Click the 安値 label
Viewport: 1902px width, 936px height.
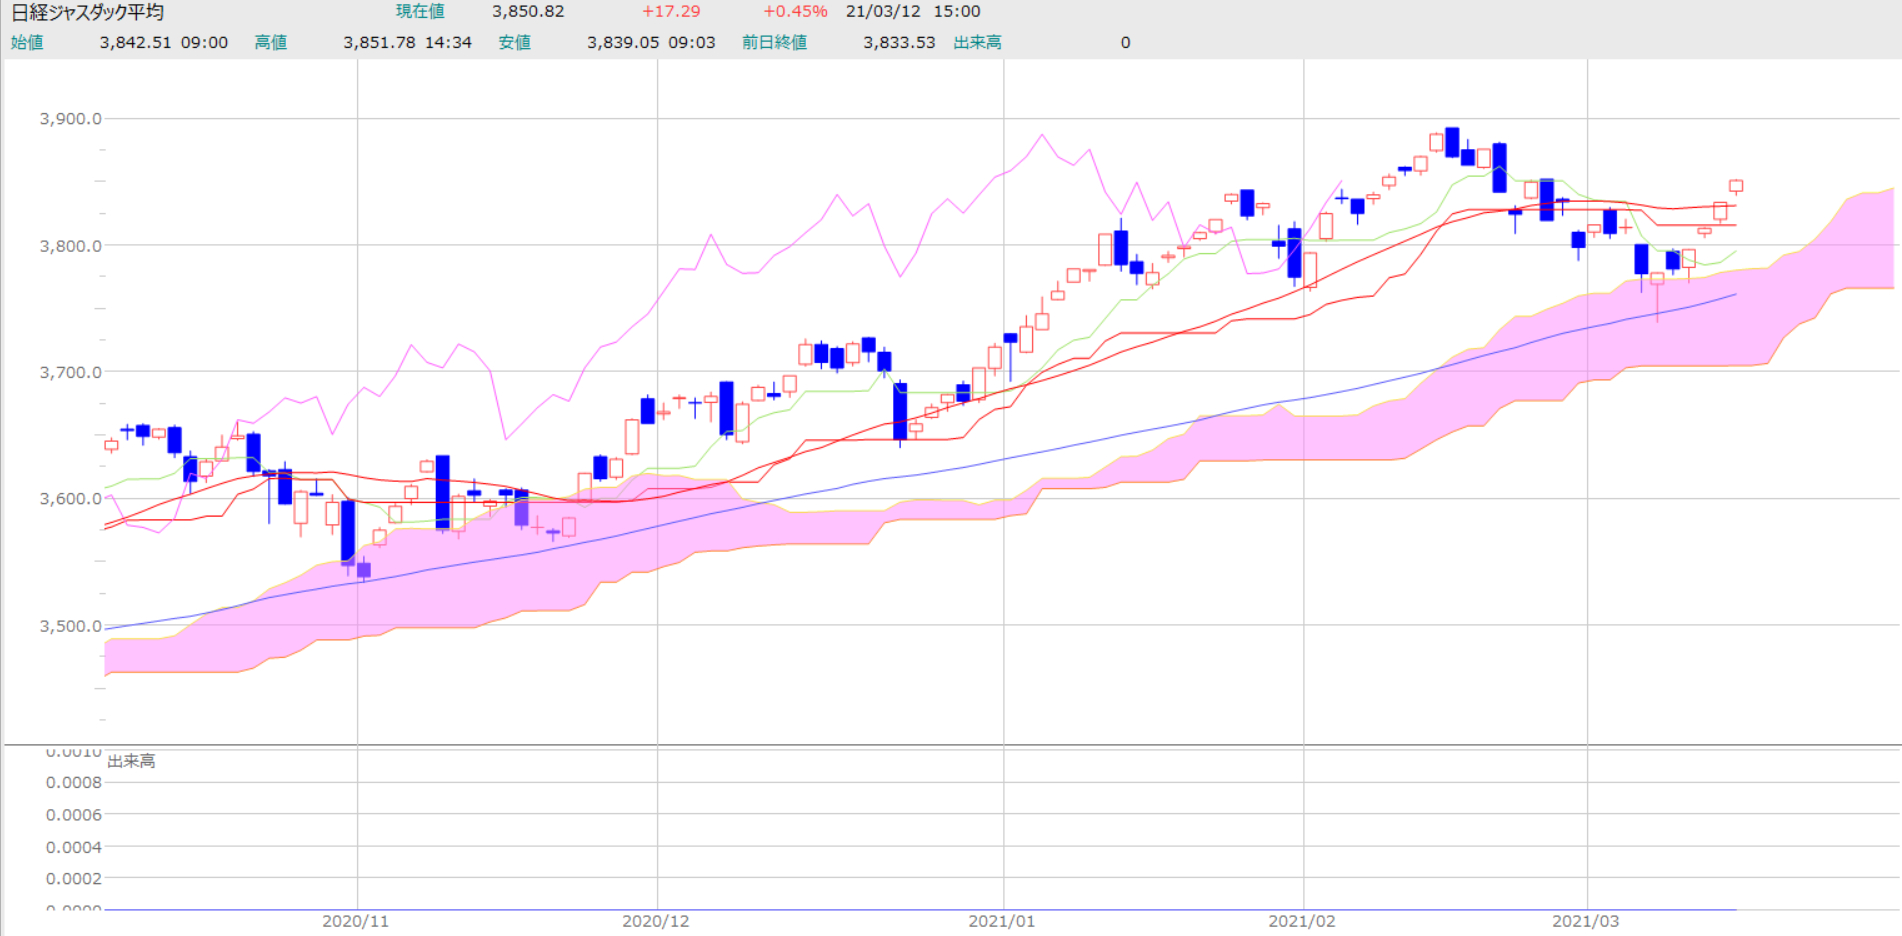pyautogui.click(x=515, y=43)
